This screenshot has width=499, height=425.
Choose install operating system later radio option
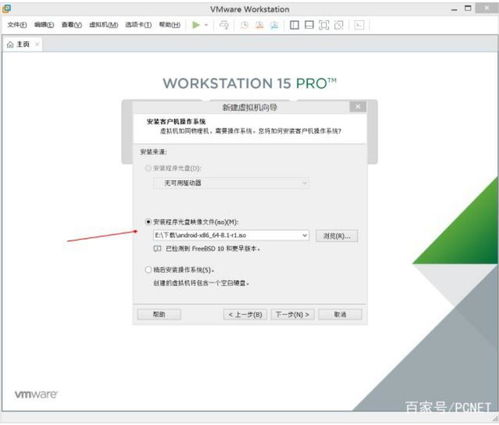[x=148, y=269]
